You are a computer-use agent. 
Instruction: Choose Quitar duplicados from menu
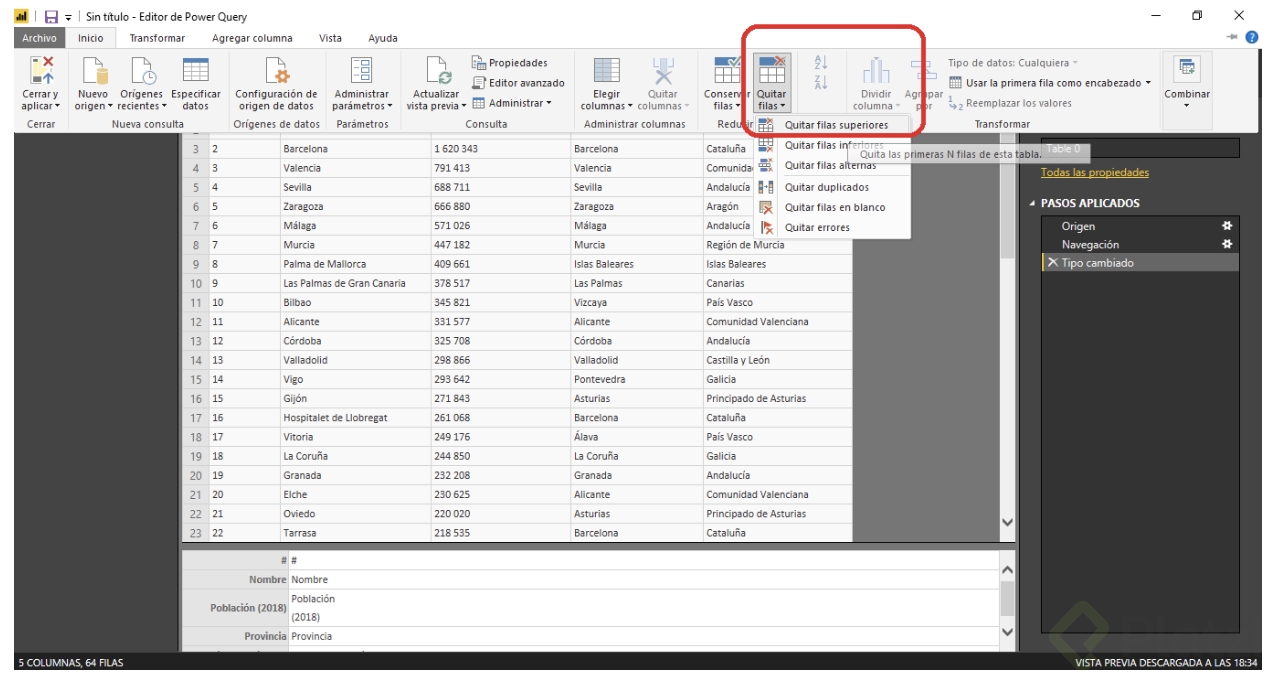coord(832,187)
